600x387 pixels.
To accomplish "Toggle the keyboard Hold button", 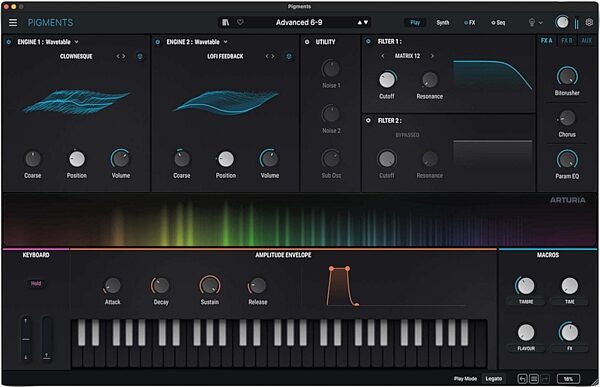I will pyautogui.click(x=36, y=284).
